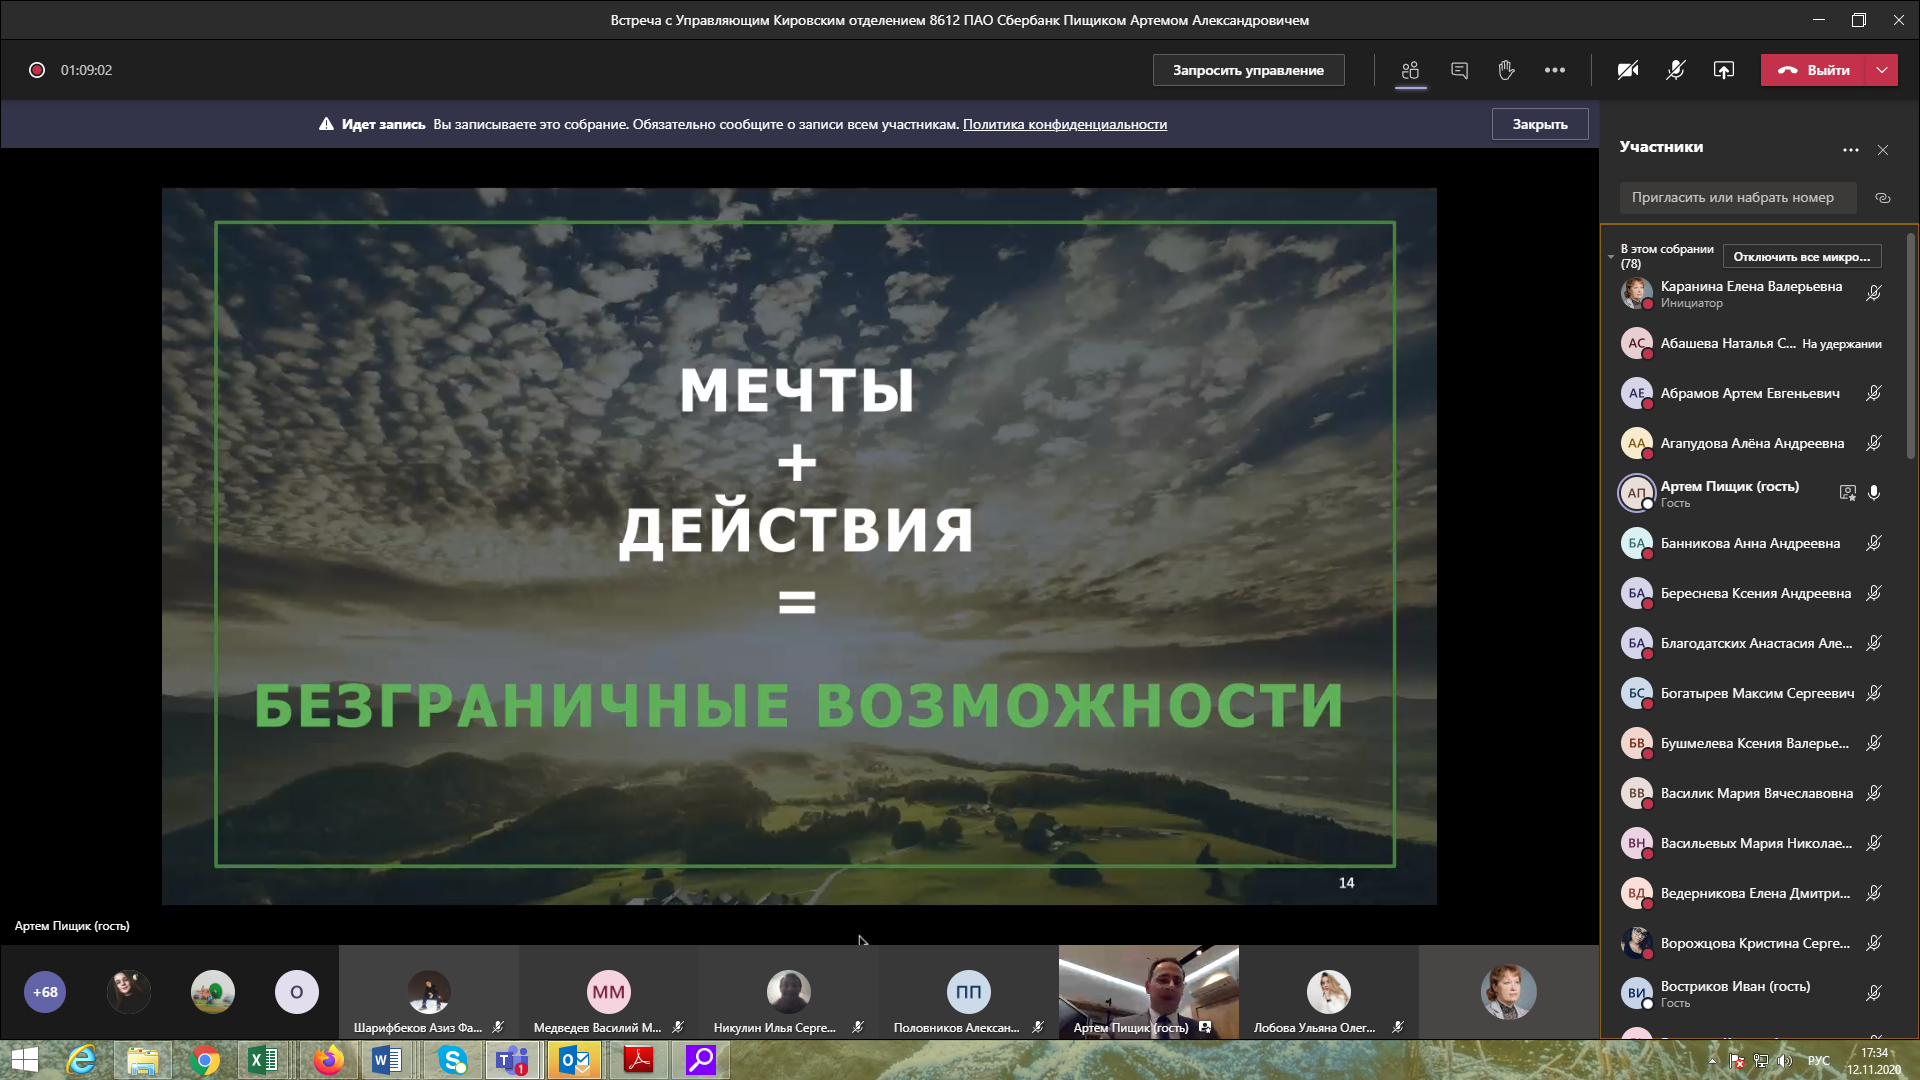Image resolution: width=1920 pixels, height=1080 pixels.
Task: Open dropdown arrow next to Выйти
Action: (1882, 70)
